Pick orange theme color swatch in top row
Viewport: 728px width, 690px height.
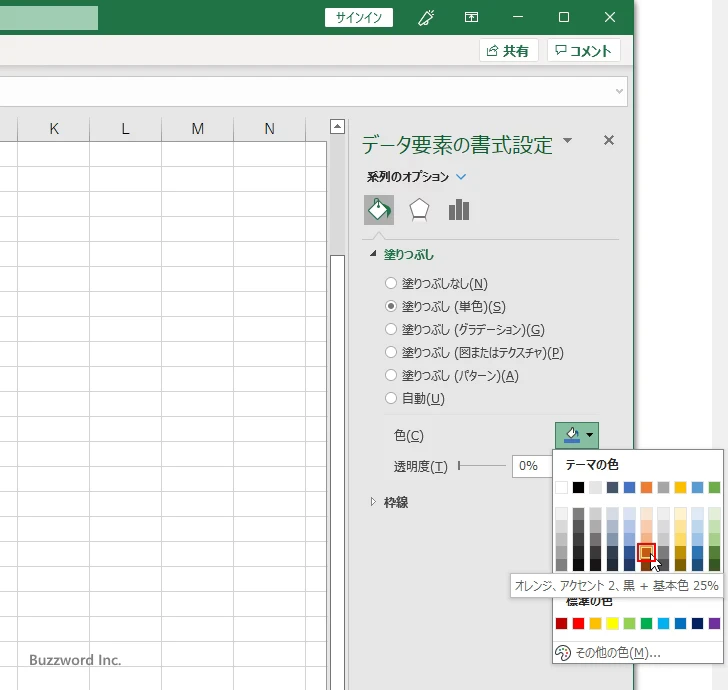(x=646, y=487)
